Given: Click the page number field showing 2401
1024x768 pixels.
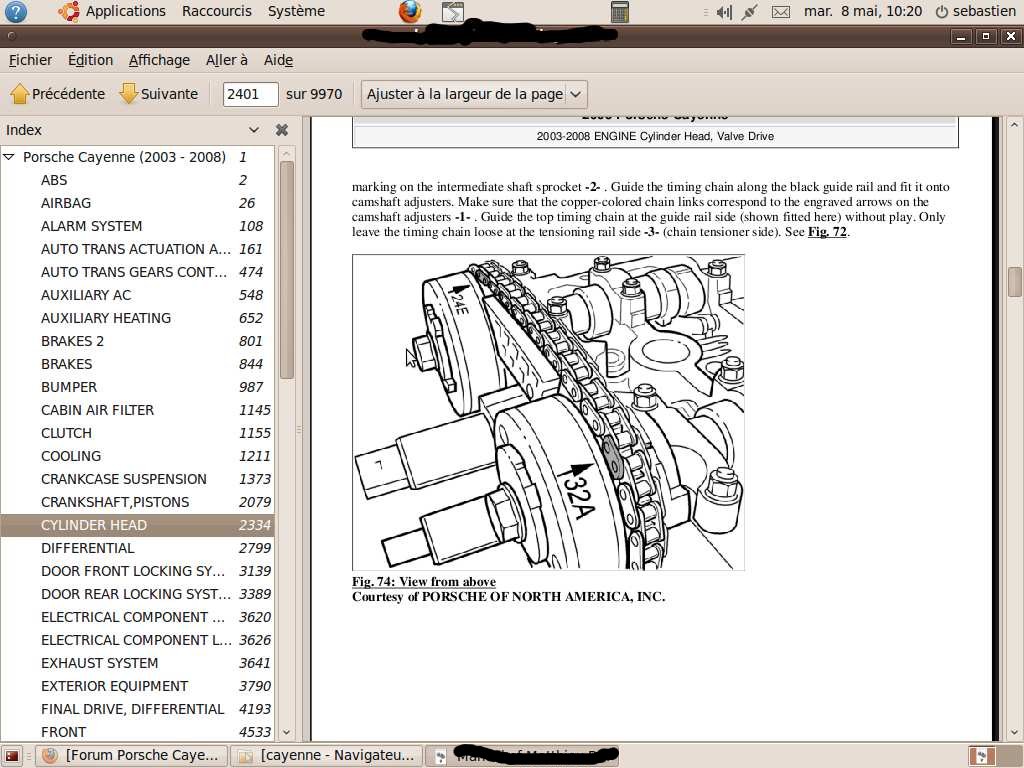Looking at the screenshot, I should (250, 94).
